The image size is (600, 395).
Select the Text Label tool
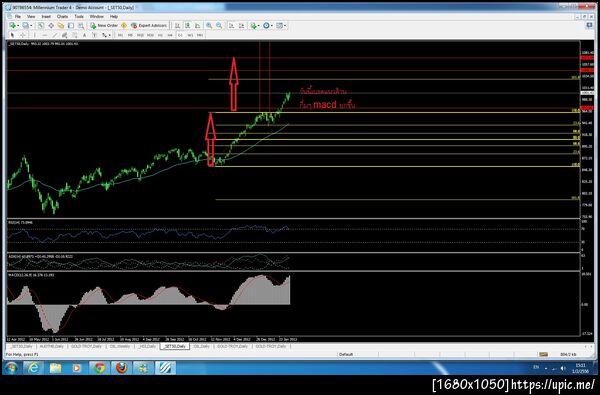[94, 35]
